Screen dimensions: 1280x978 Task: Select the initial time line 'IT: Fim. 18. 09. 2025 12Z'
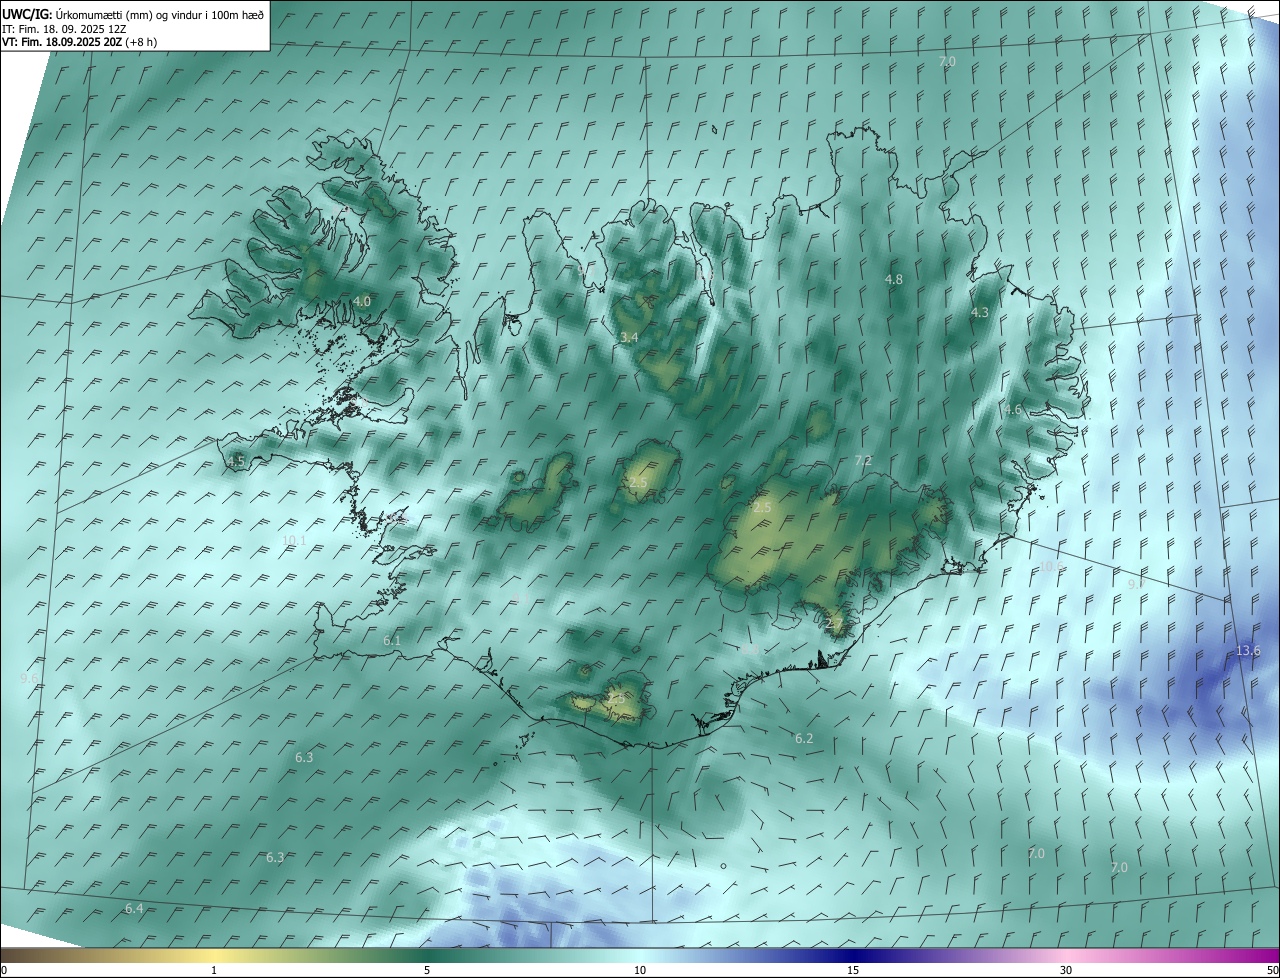(63, 29)
